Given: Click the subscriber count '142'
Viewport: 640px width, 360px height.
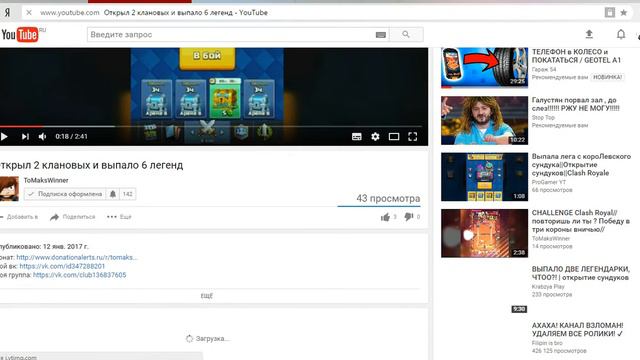Looking at the screenshot, I should click(x=128, y=194).
